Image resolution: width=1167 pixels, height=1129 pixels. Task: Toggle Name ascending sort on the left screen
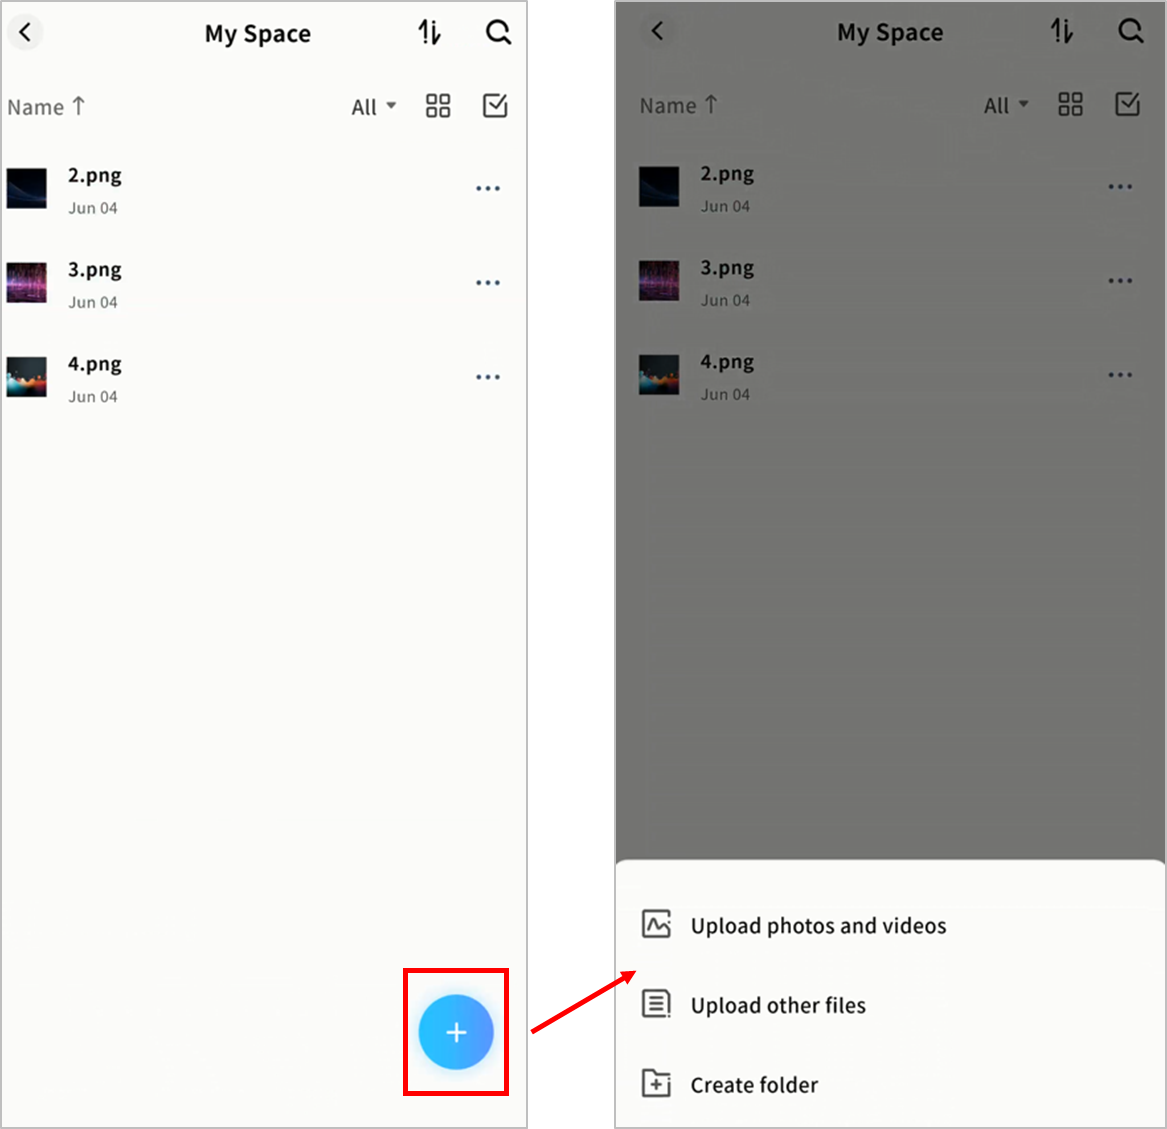[x=46, y=107]
